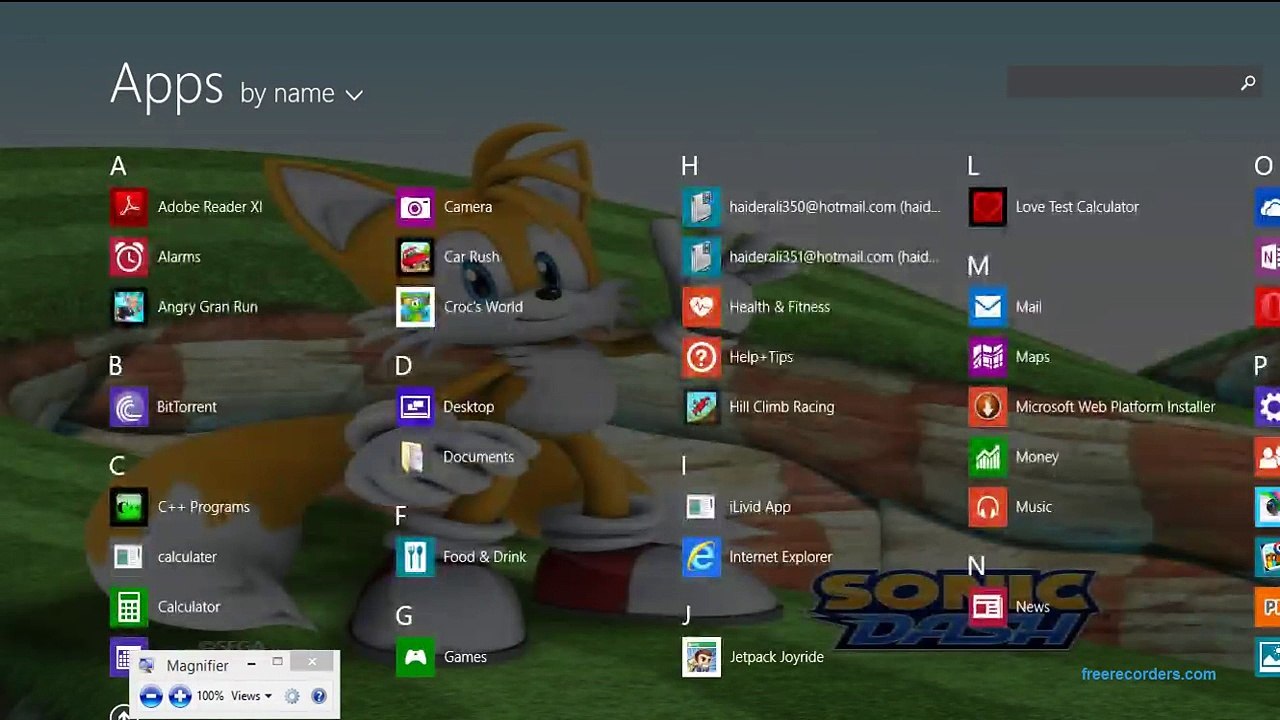Open the Music app icon

click(x=987, y=507)
